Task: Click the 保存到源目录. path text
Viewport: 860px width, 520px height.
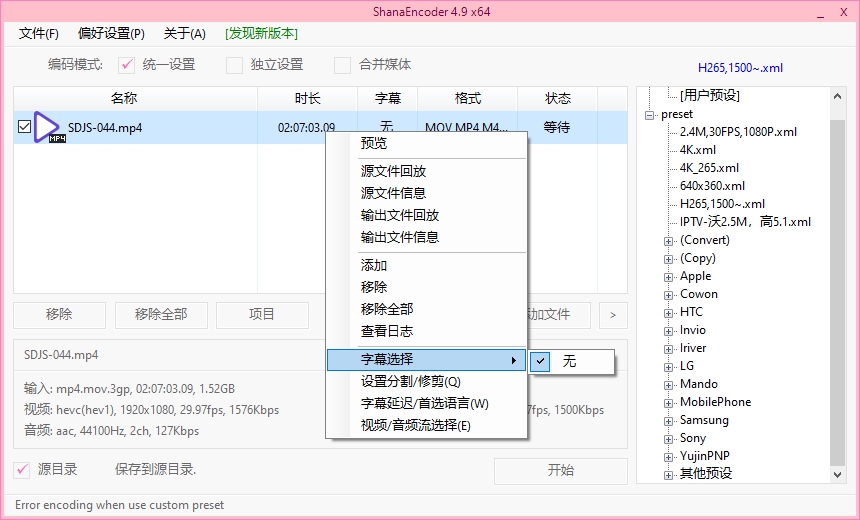Action: pos(155,470)
